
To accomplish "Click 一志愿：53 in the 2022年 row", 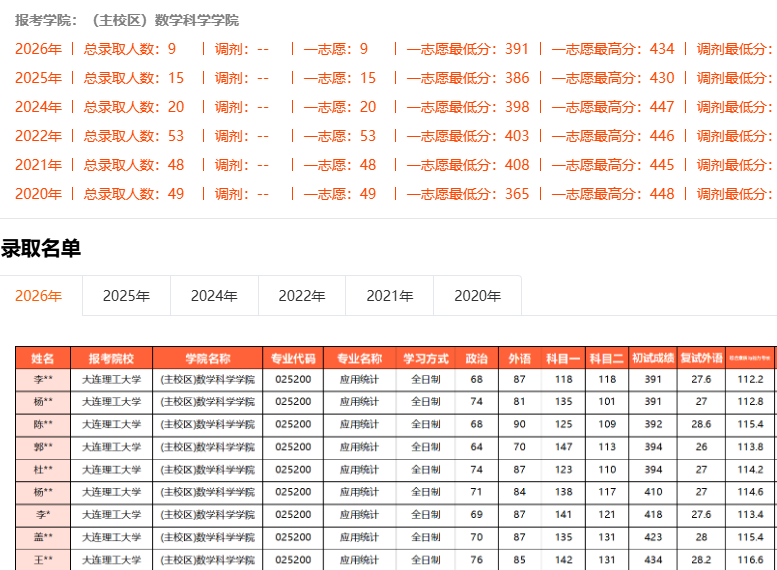I will 340,136.
